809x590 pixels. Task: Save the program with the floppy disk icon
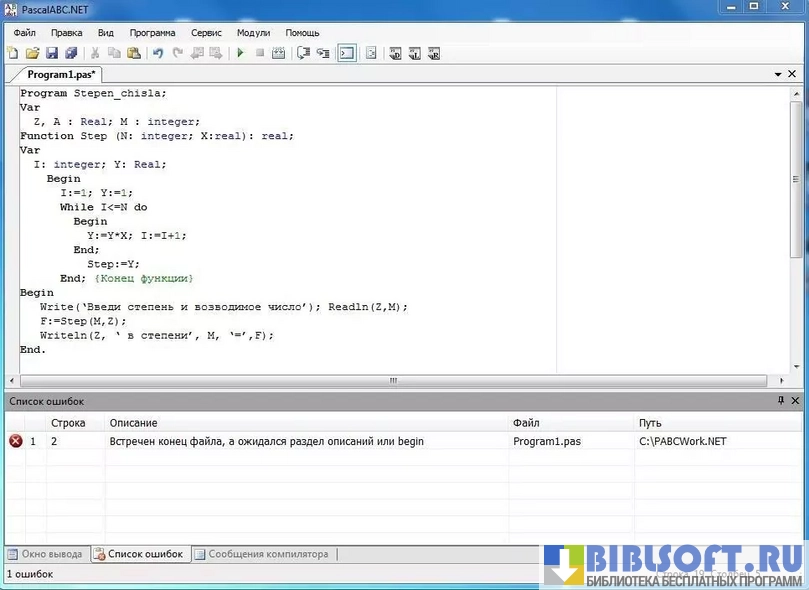[52, 53]
